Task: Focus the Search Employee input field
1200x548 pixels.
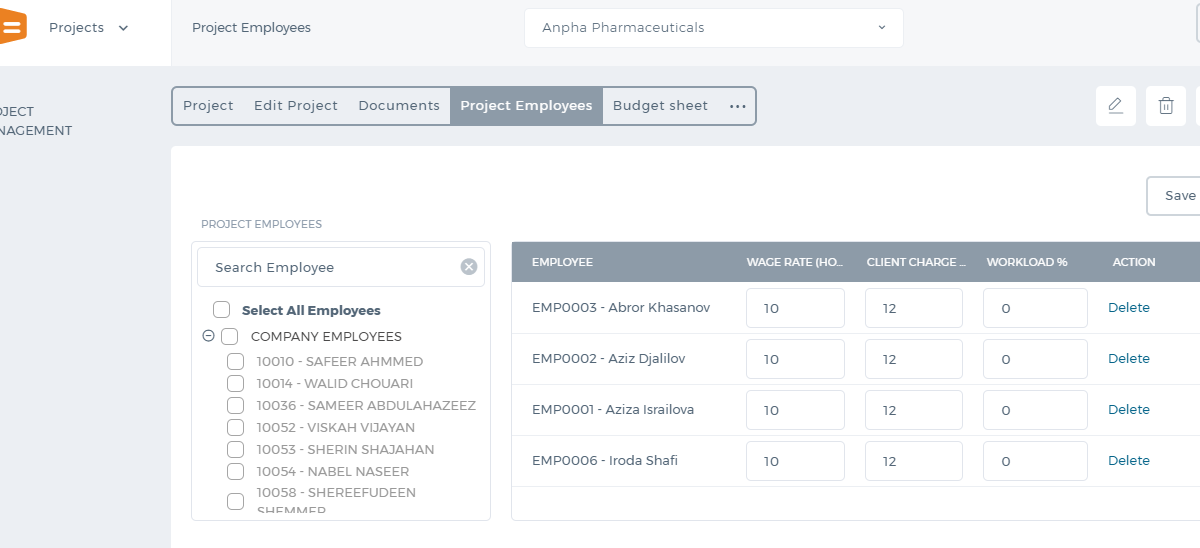Action: click(x=330, y=267)
